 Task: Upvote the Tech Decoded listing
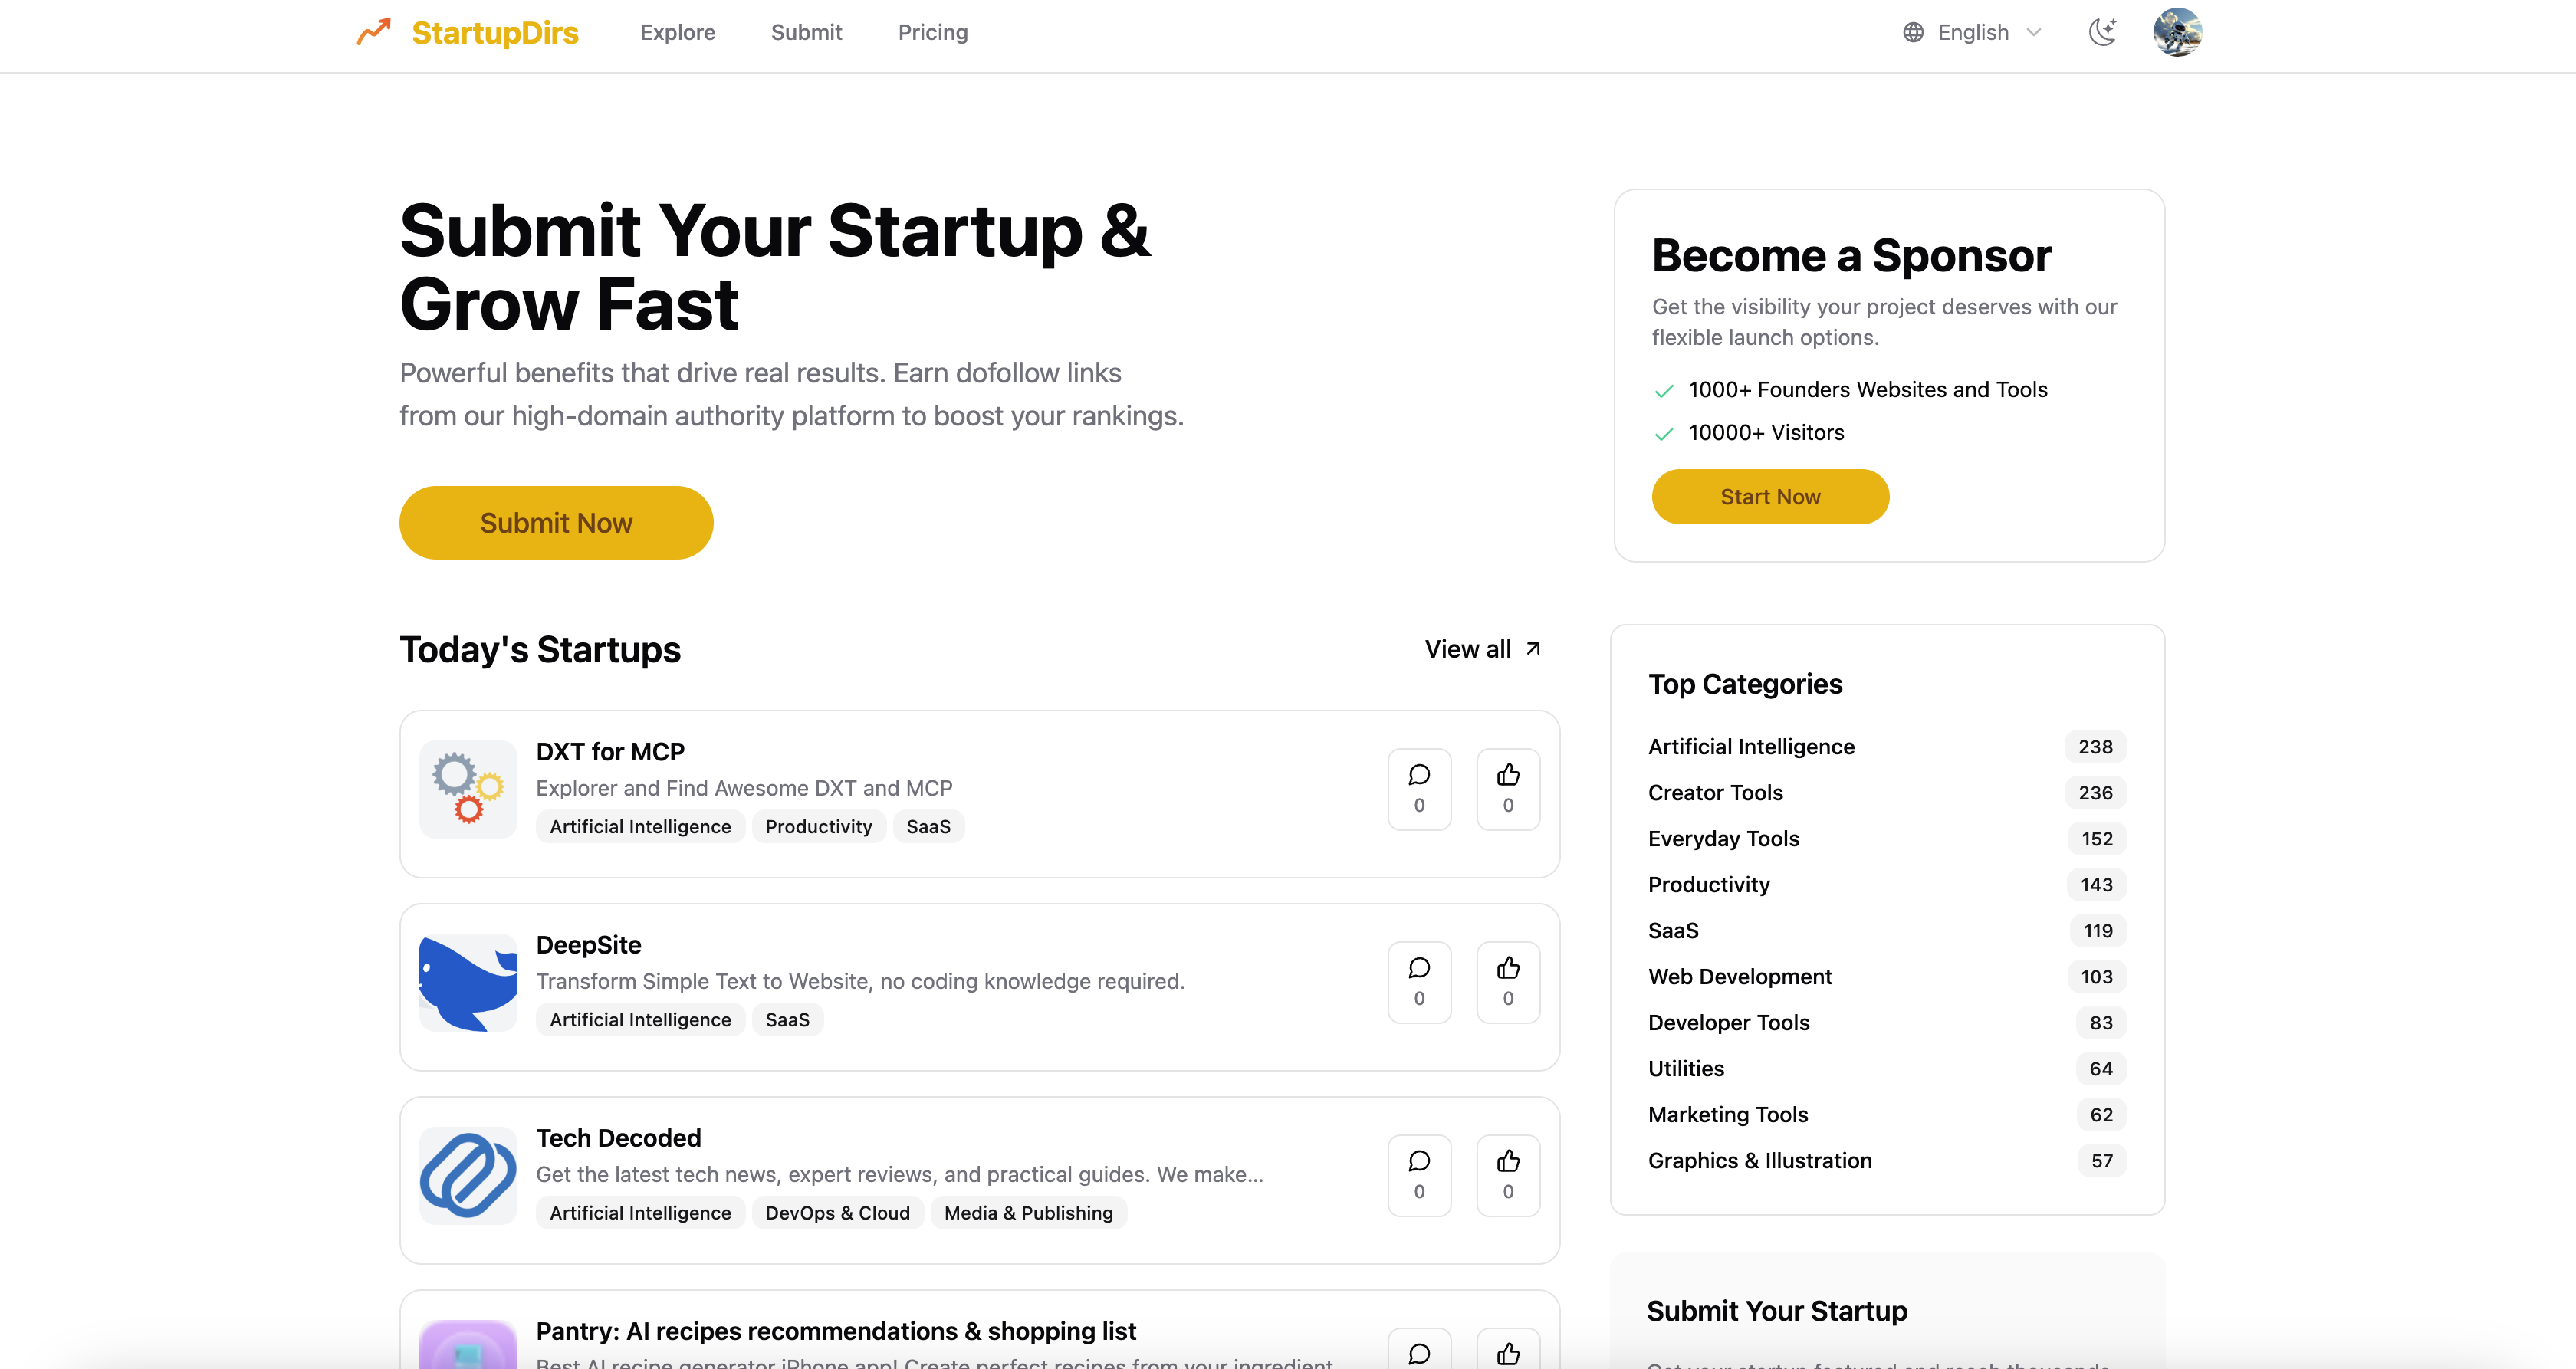[x=1508, y=1175]
